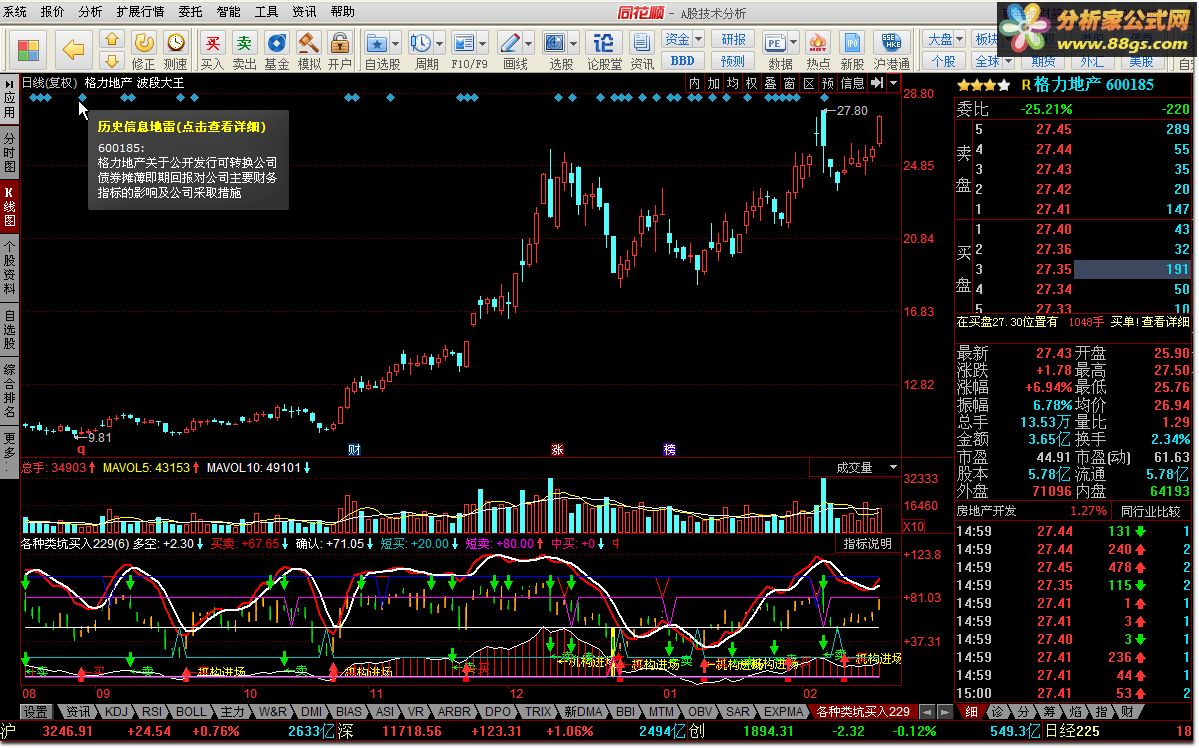Click the up arrow toolbar icon

click(x=112, y=39)
